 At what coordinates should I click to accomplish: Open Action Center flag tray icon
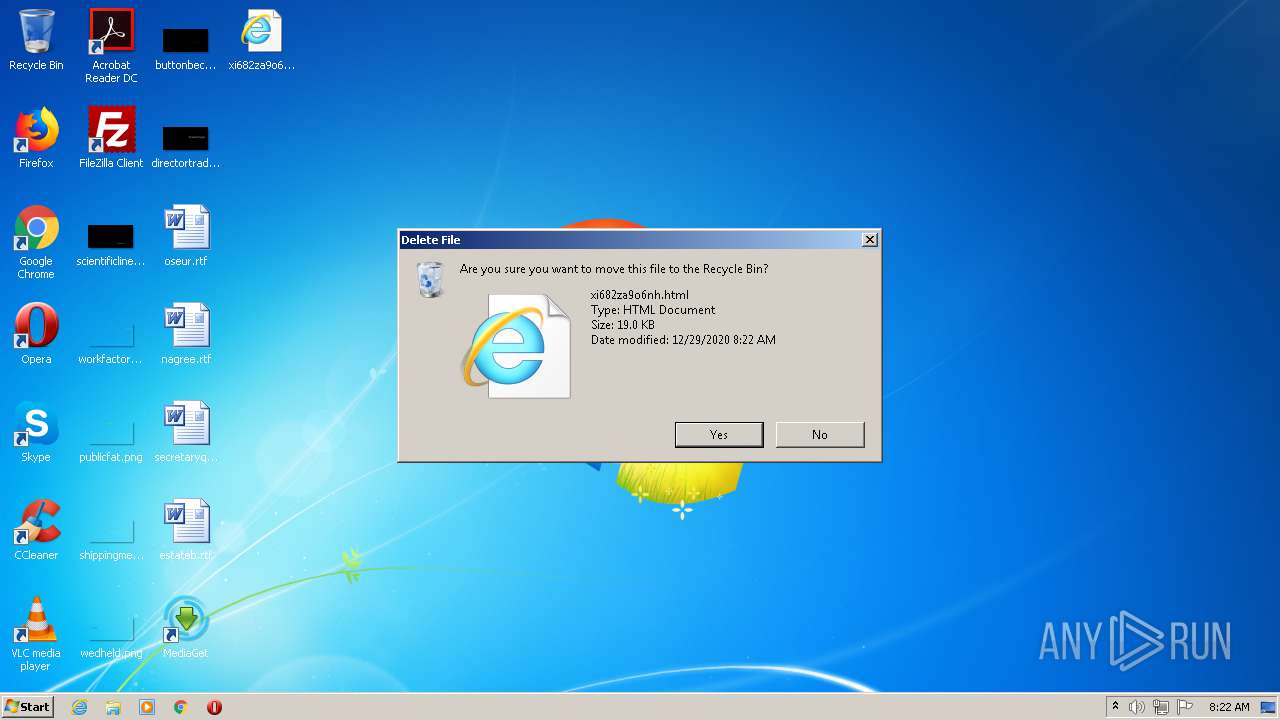tap(1185, 707)
